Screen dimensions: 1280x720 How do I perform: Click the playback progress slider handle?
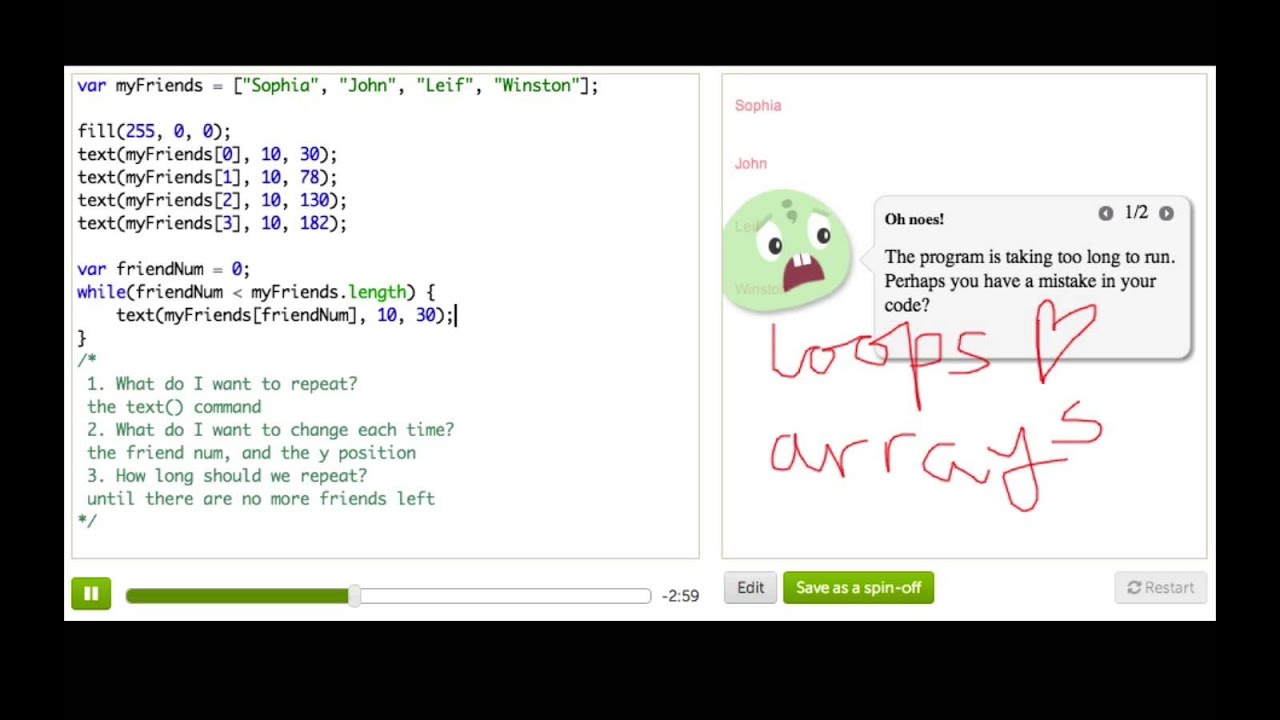coord(355,596)
